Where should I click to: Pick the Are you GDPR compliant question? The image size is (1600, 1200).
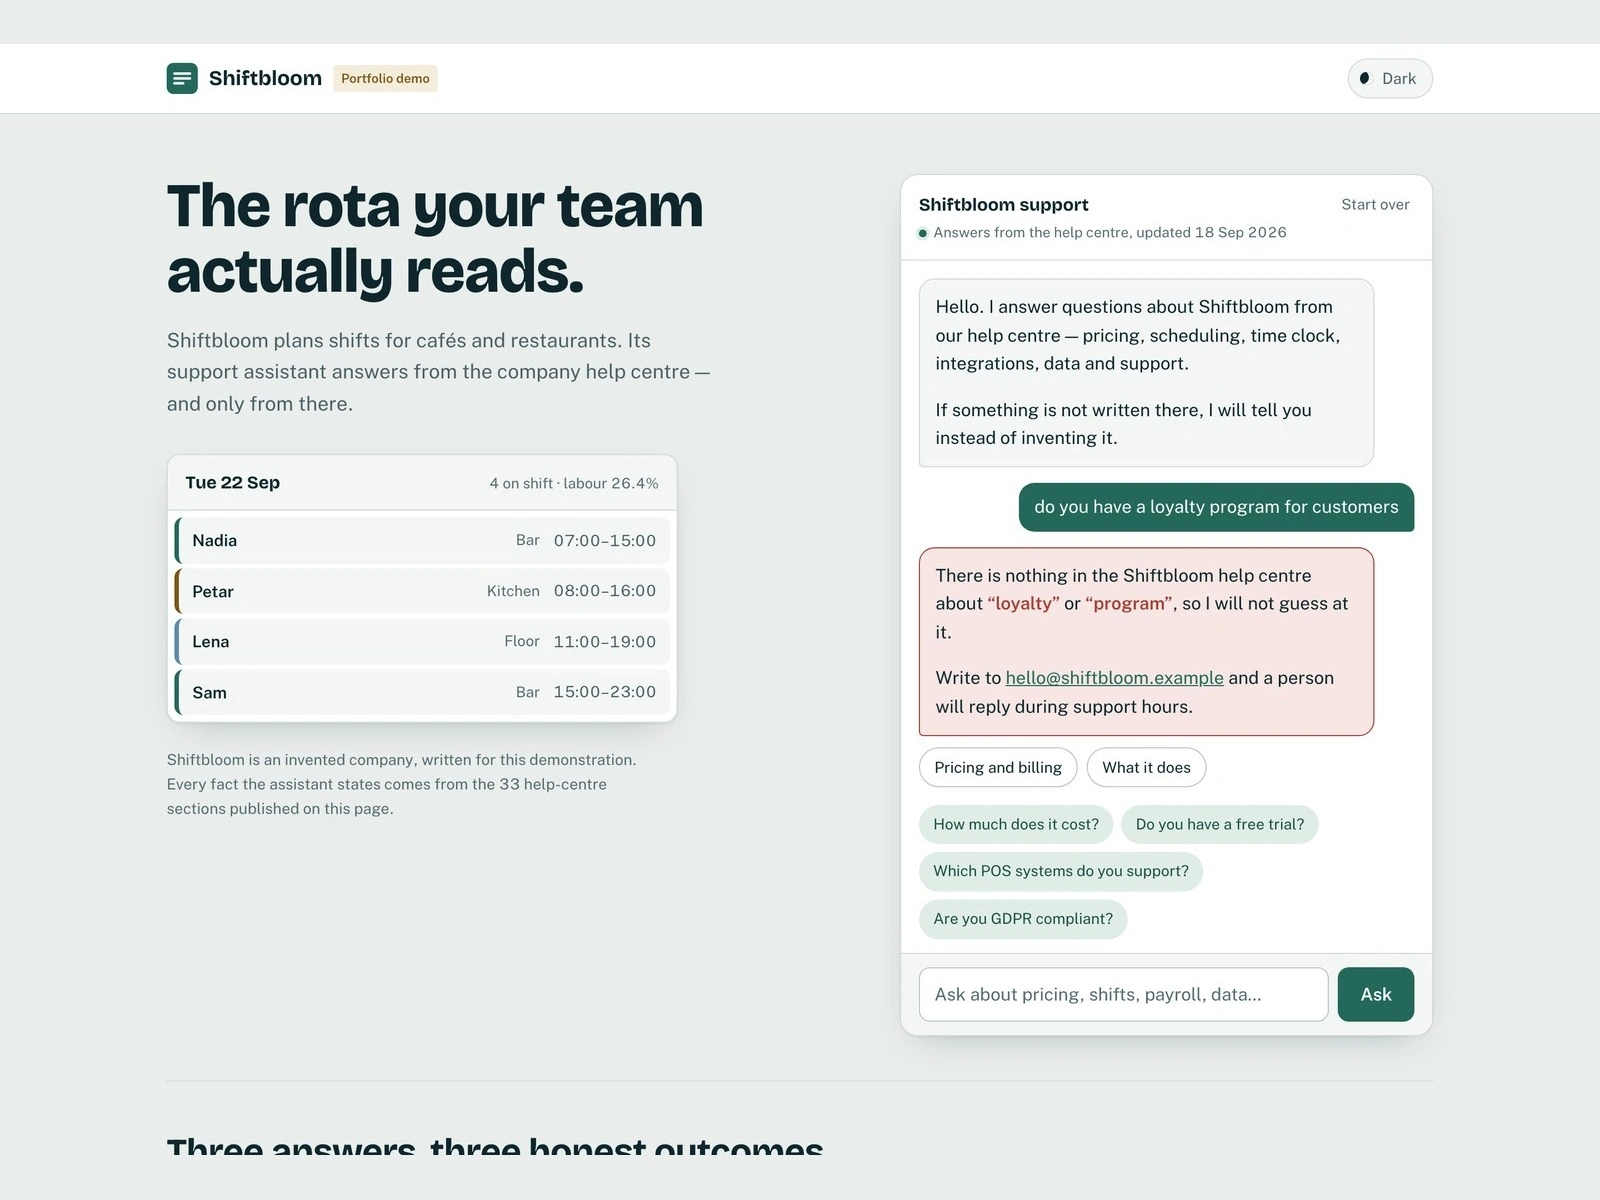point(1023,919)
